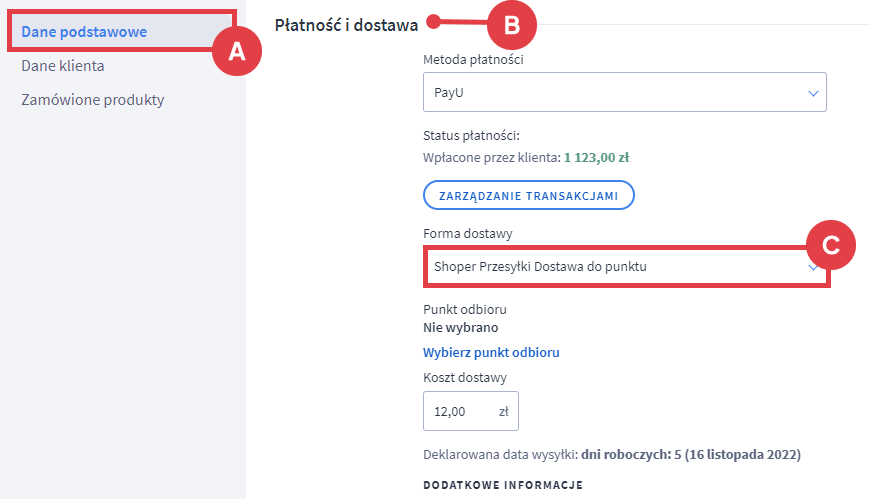
Task: Click the zł currency suffix in the cost field
Action: click(x=504, y=411)
